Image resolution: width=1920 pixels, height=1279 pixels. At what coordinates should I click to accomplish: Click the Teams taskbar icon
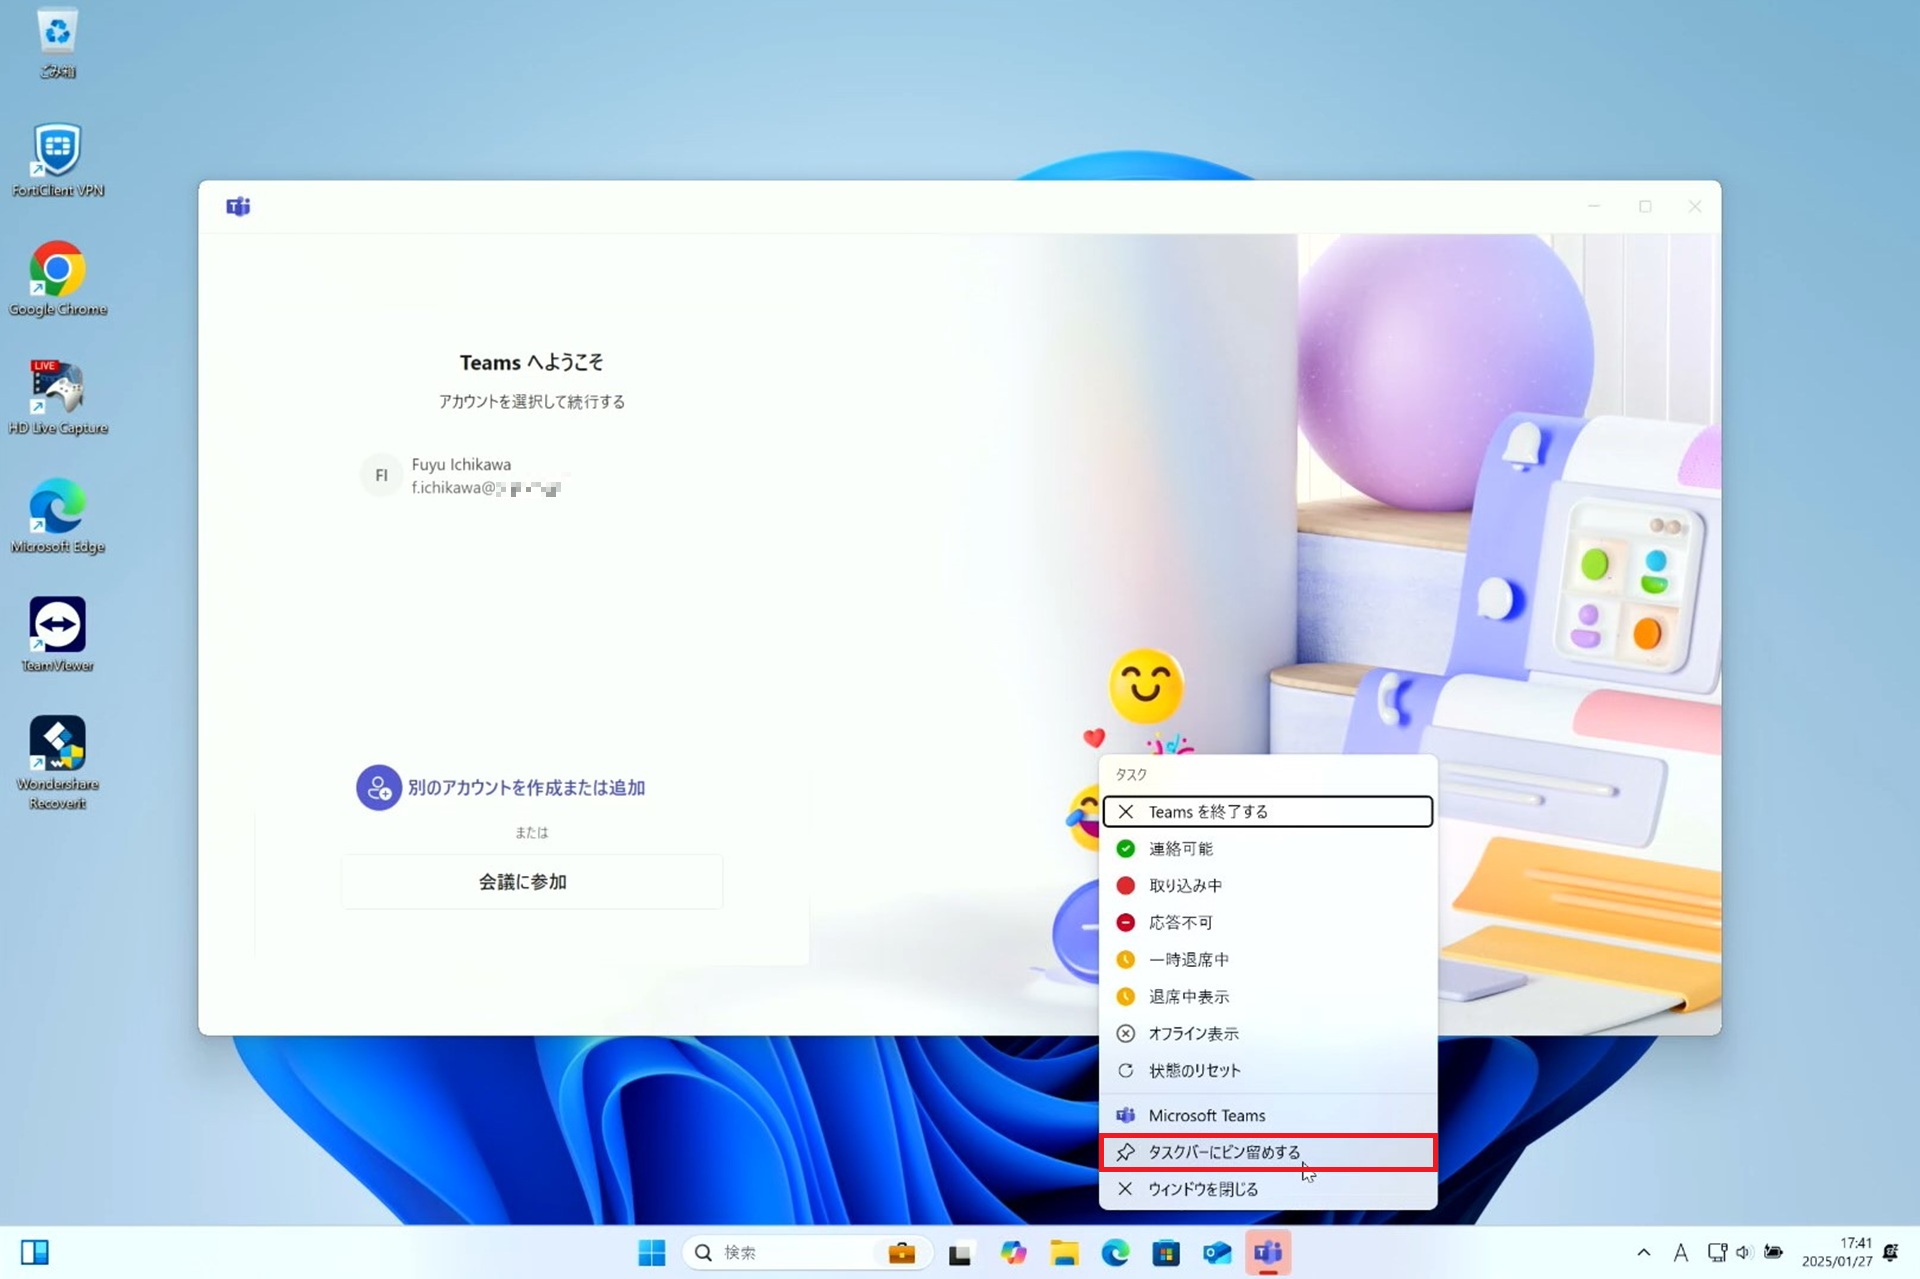(x=1268, y=1252)
